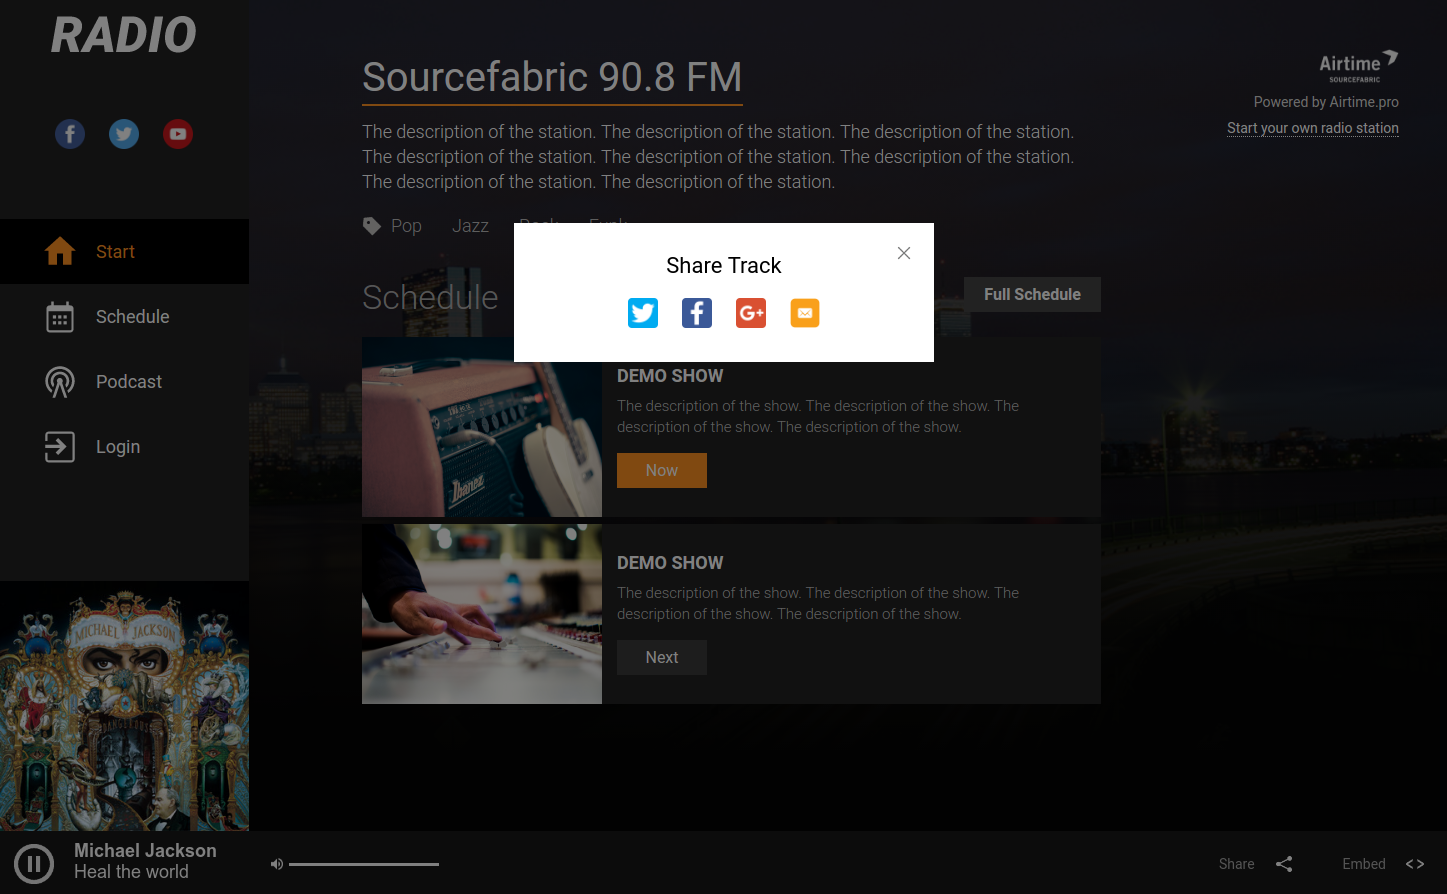Click the Share text in player bar
The image size is (1447, 894).
pos(1237,864)
